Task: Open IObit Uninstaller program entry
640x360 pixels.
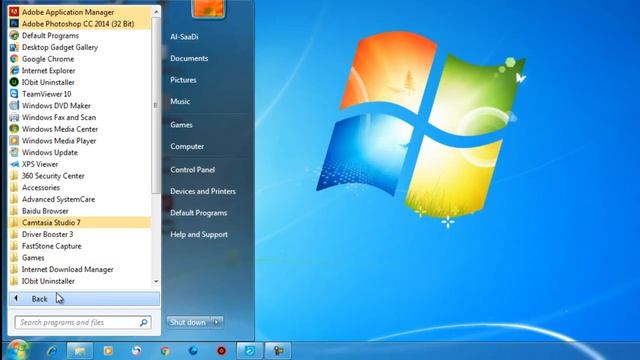Action: tap(80, 82)
